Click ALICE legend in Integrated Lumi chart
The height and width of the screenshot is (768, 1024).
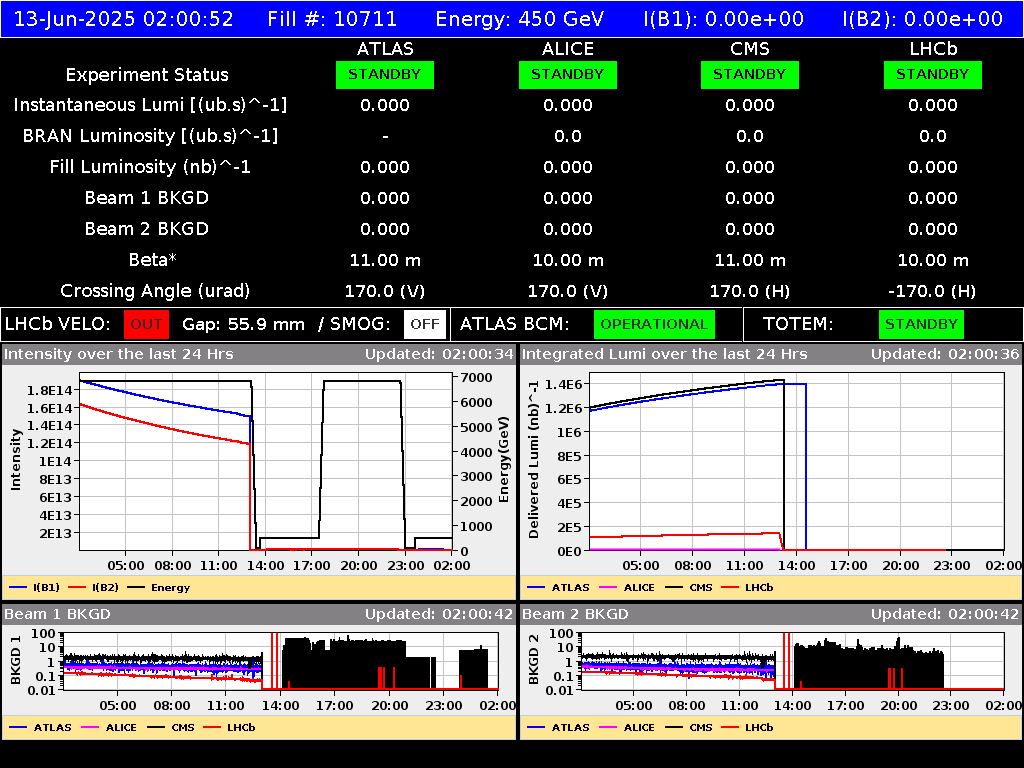click(627, 588)
